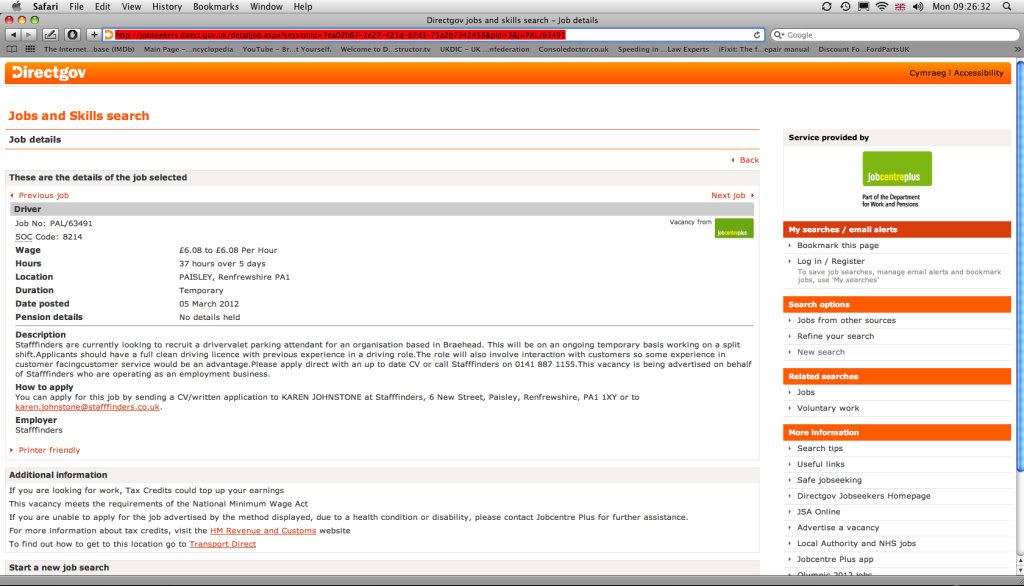This screenshot has height=586, width=1024.
Task: Click the Back link
Action: [749, 160]
